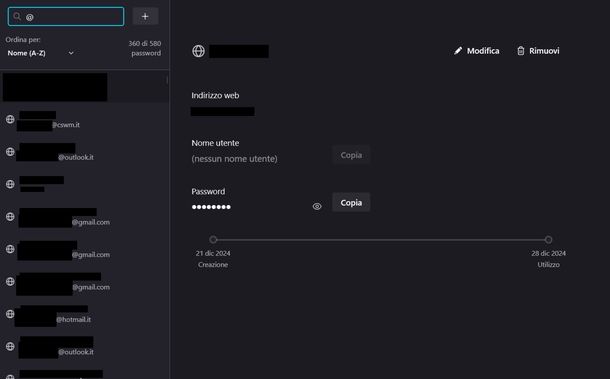
Task: Click globe icon of last @outlook.it entry
Action: point(10,346)
